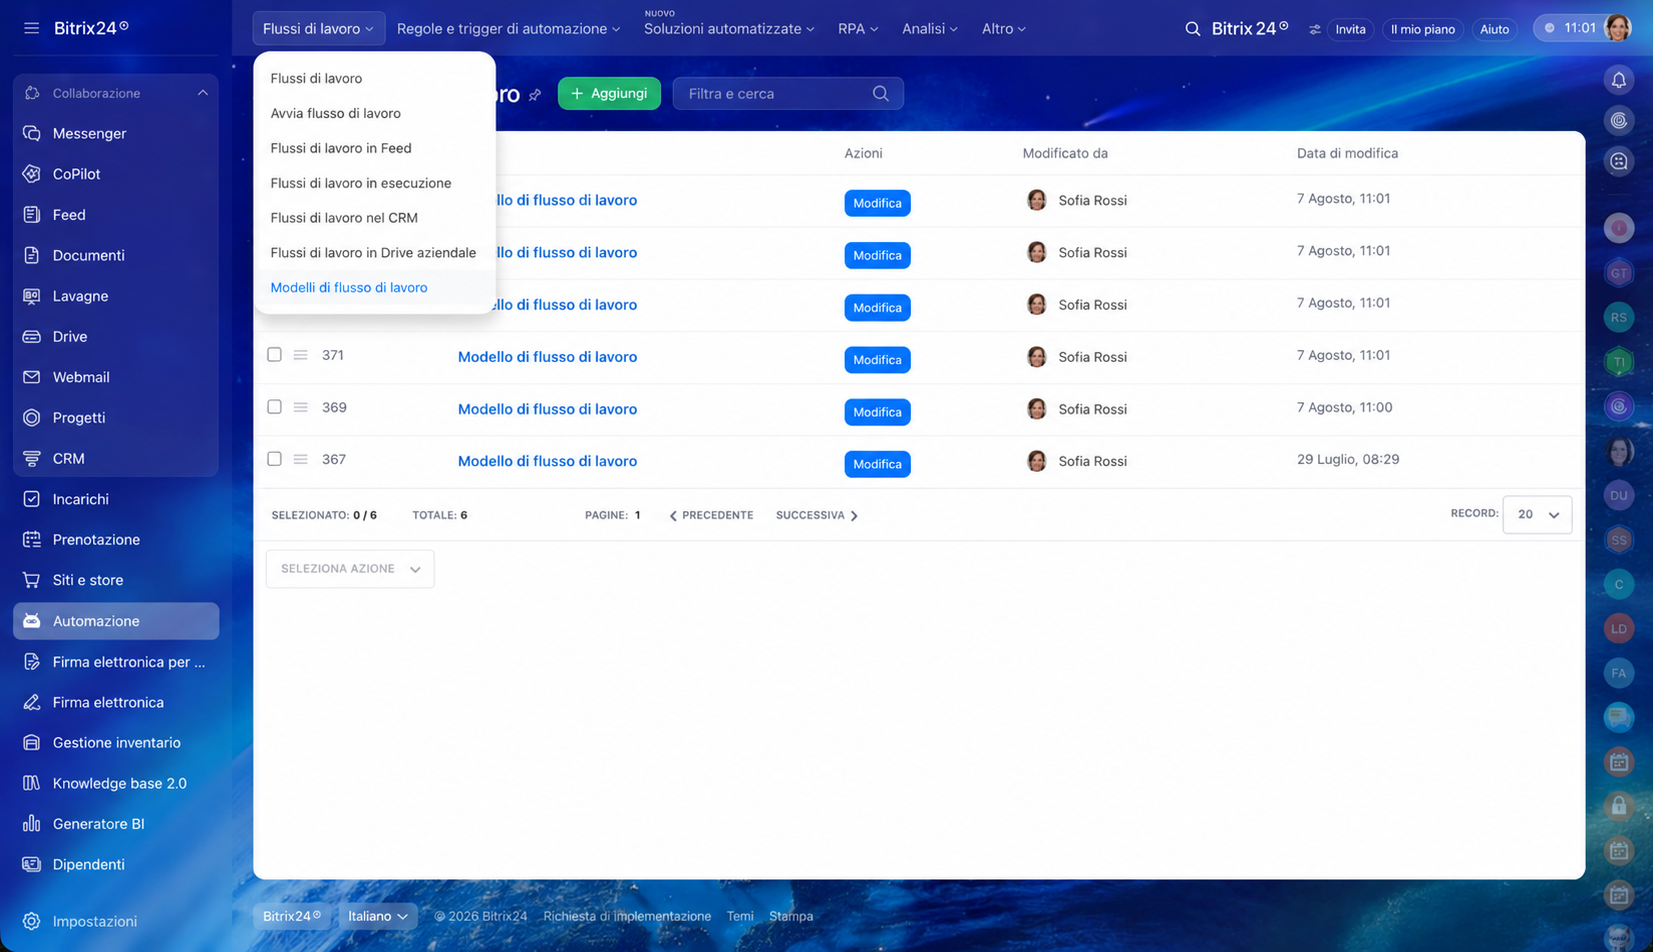This screenshot has height=952, width=1653.
Task: Select the checkbox for row 369
Action: 274,407
